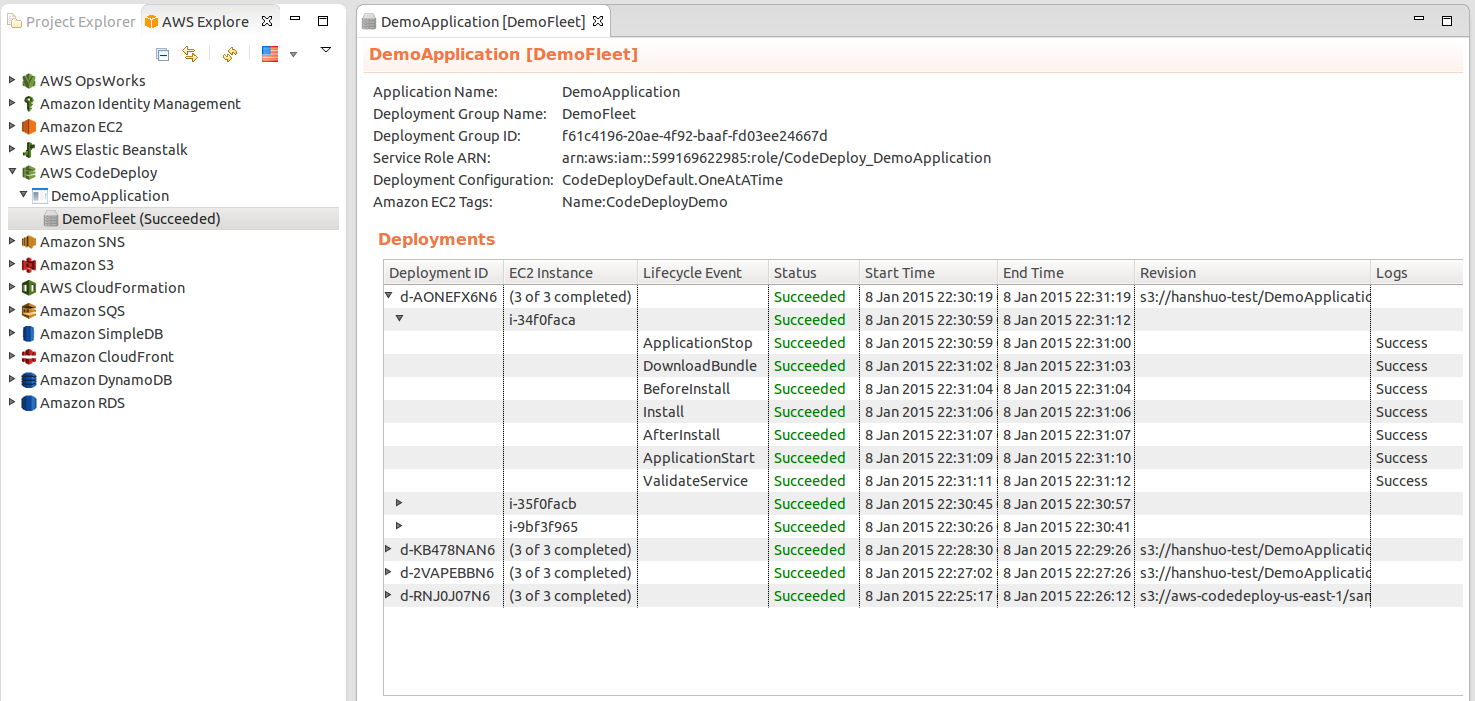Screen dimensions: 1475x701
Task: Open the AWS Explorer view menu
Action: (325, 50)
